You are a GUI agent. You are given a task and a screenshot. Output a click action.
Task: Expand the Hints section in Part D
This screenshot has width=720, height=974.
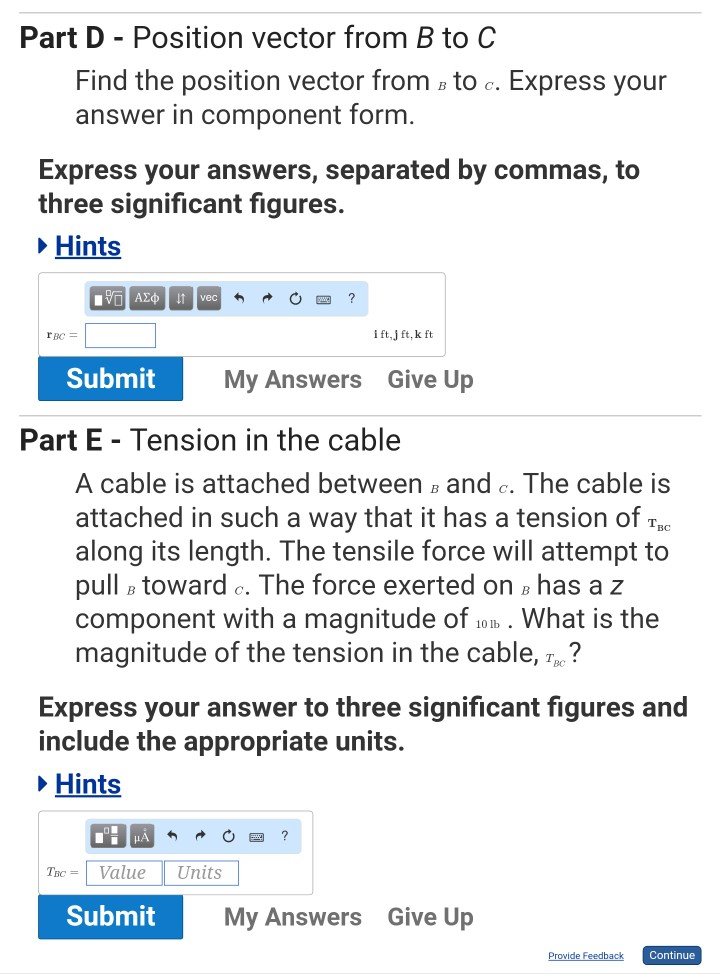pos(88,246)
